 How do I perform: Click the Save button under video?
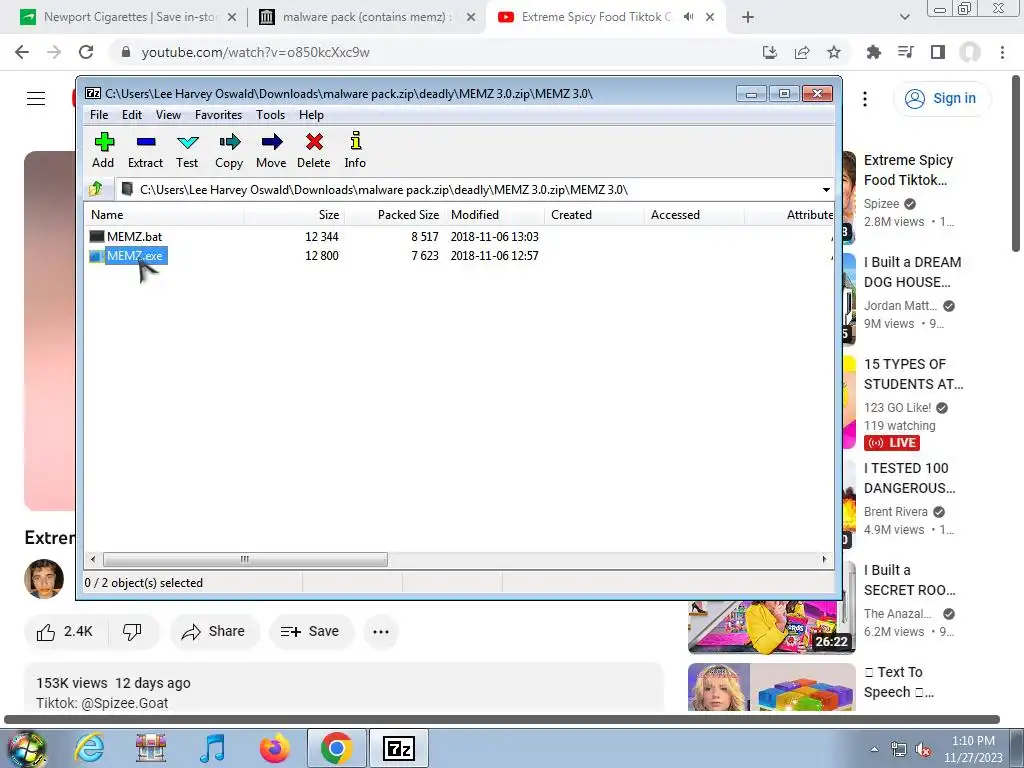310,632
